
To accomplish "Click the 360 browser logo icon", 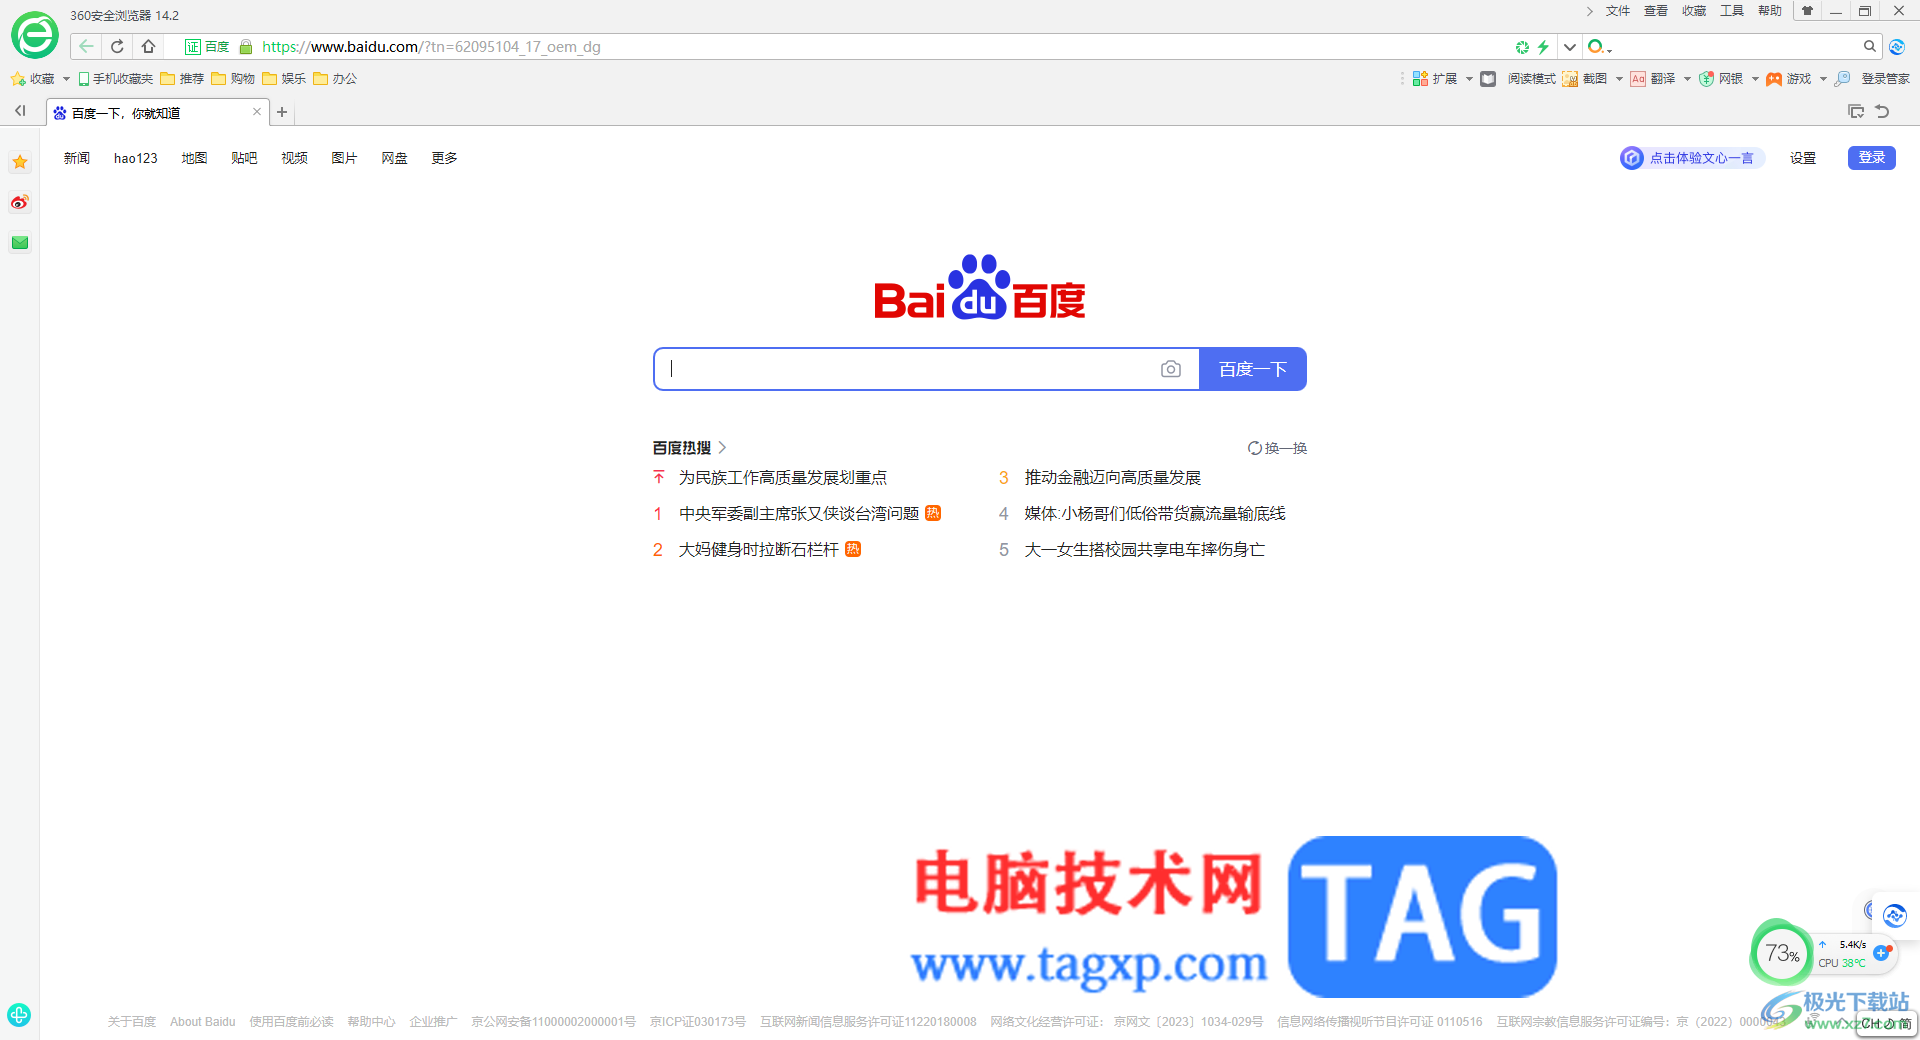I will [x=35, y=36].
